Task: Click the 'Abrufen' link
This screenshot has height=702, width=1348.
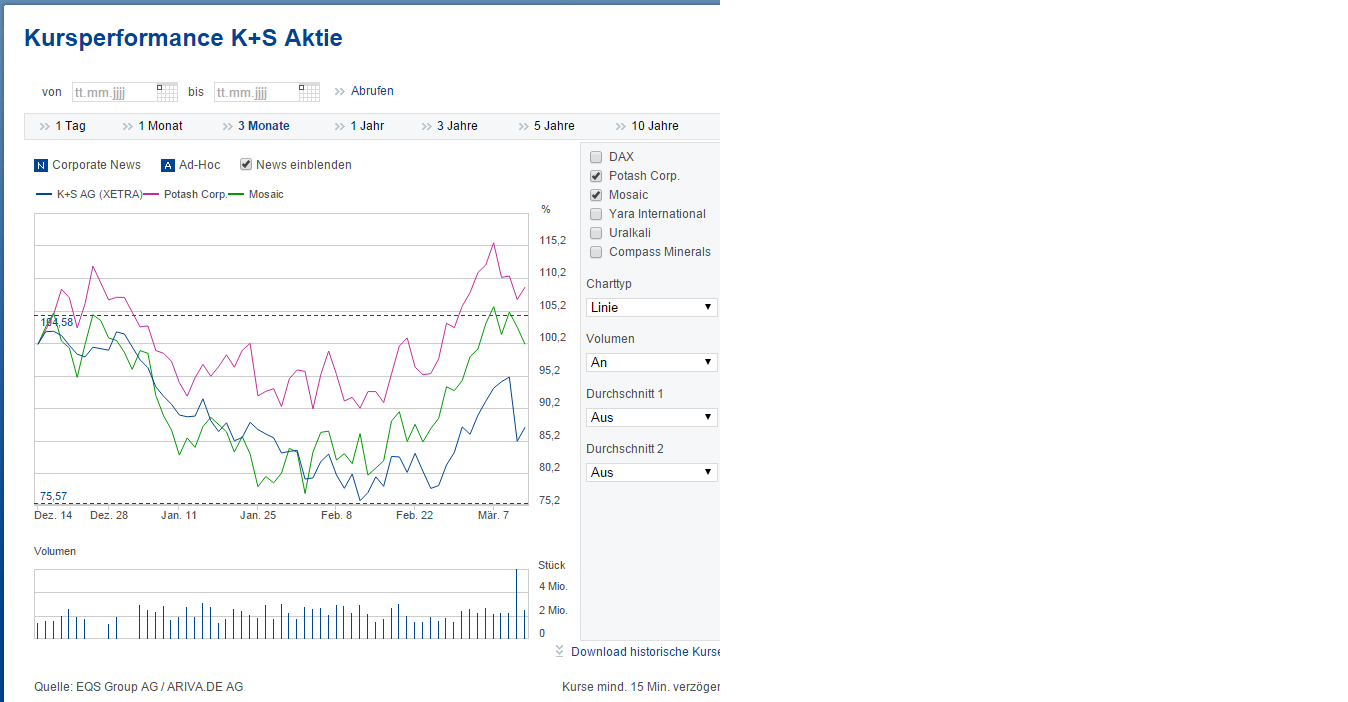Action: pos(372,91)
